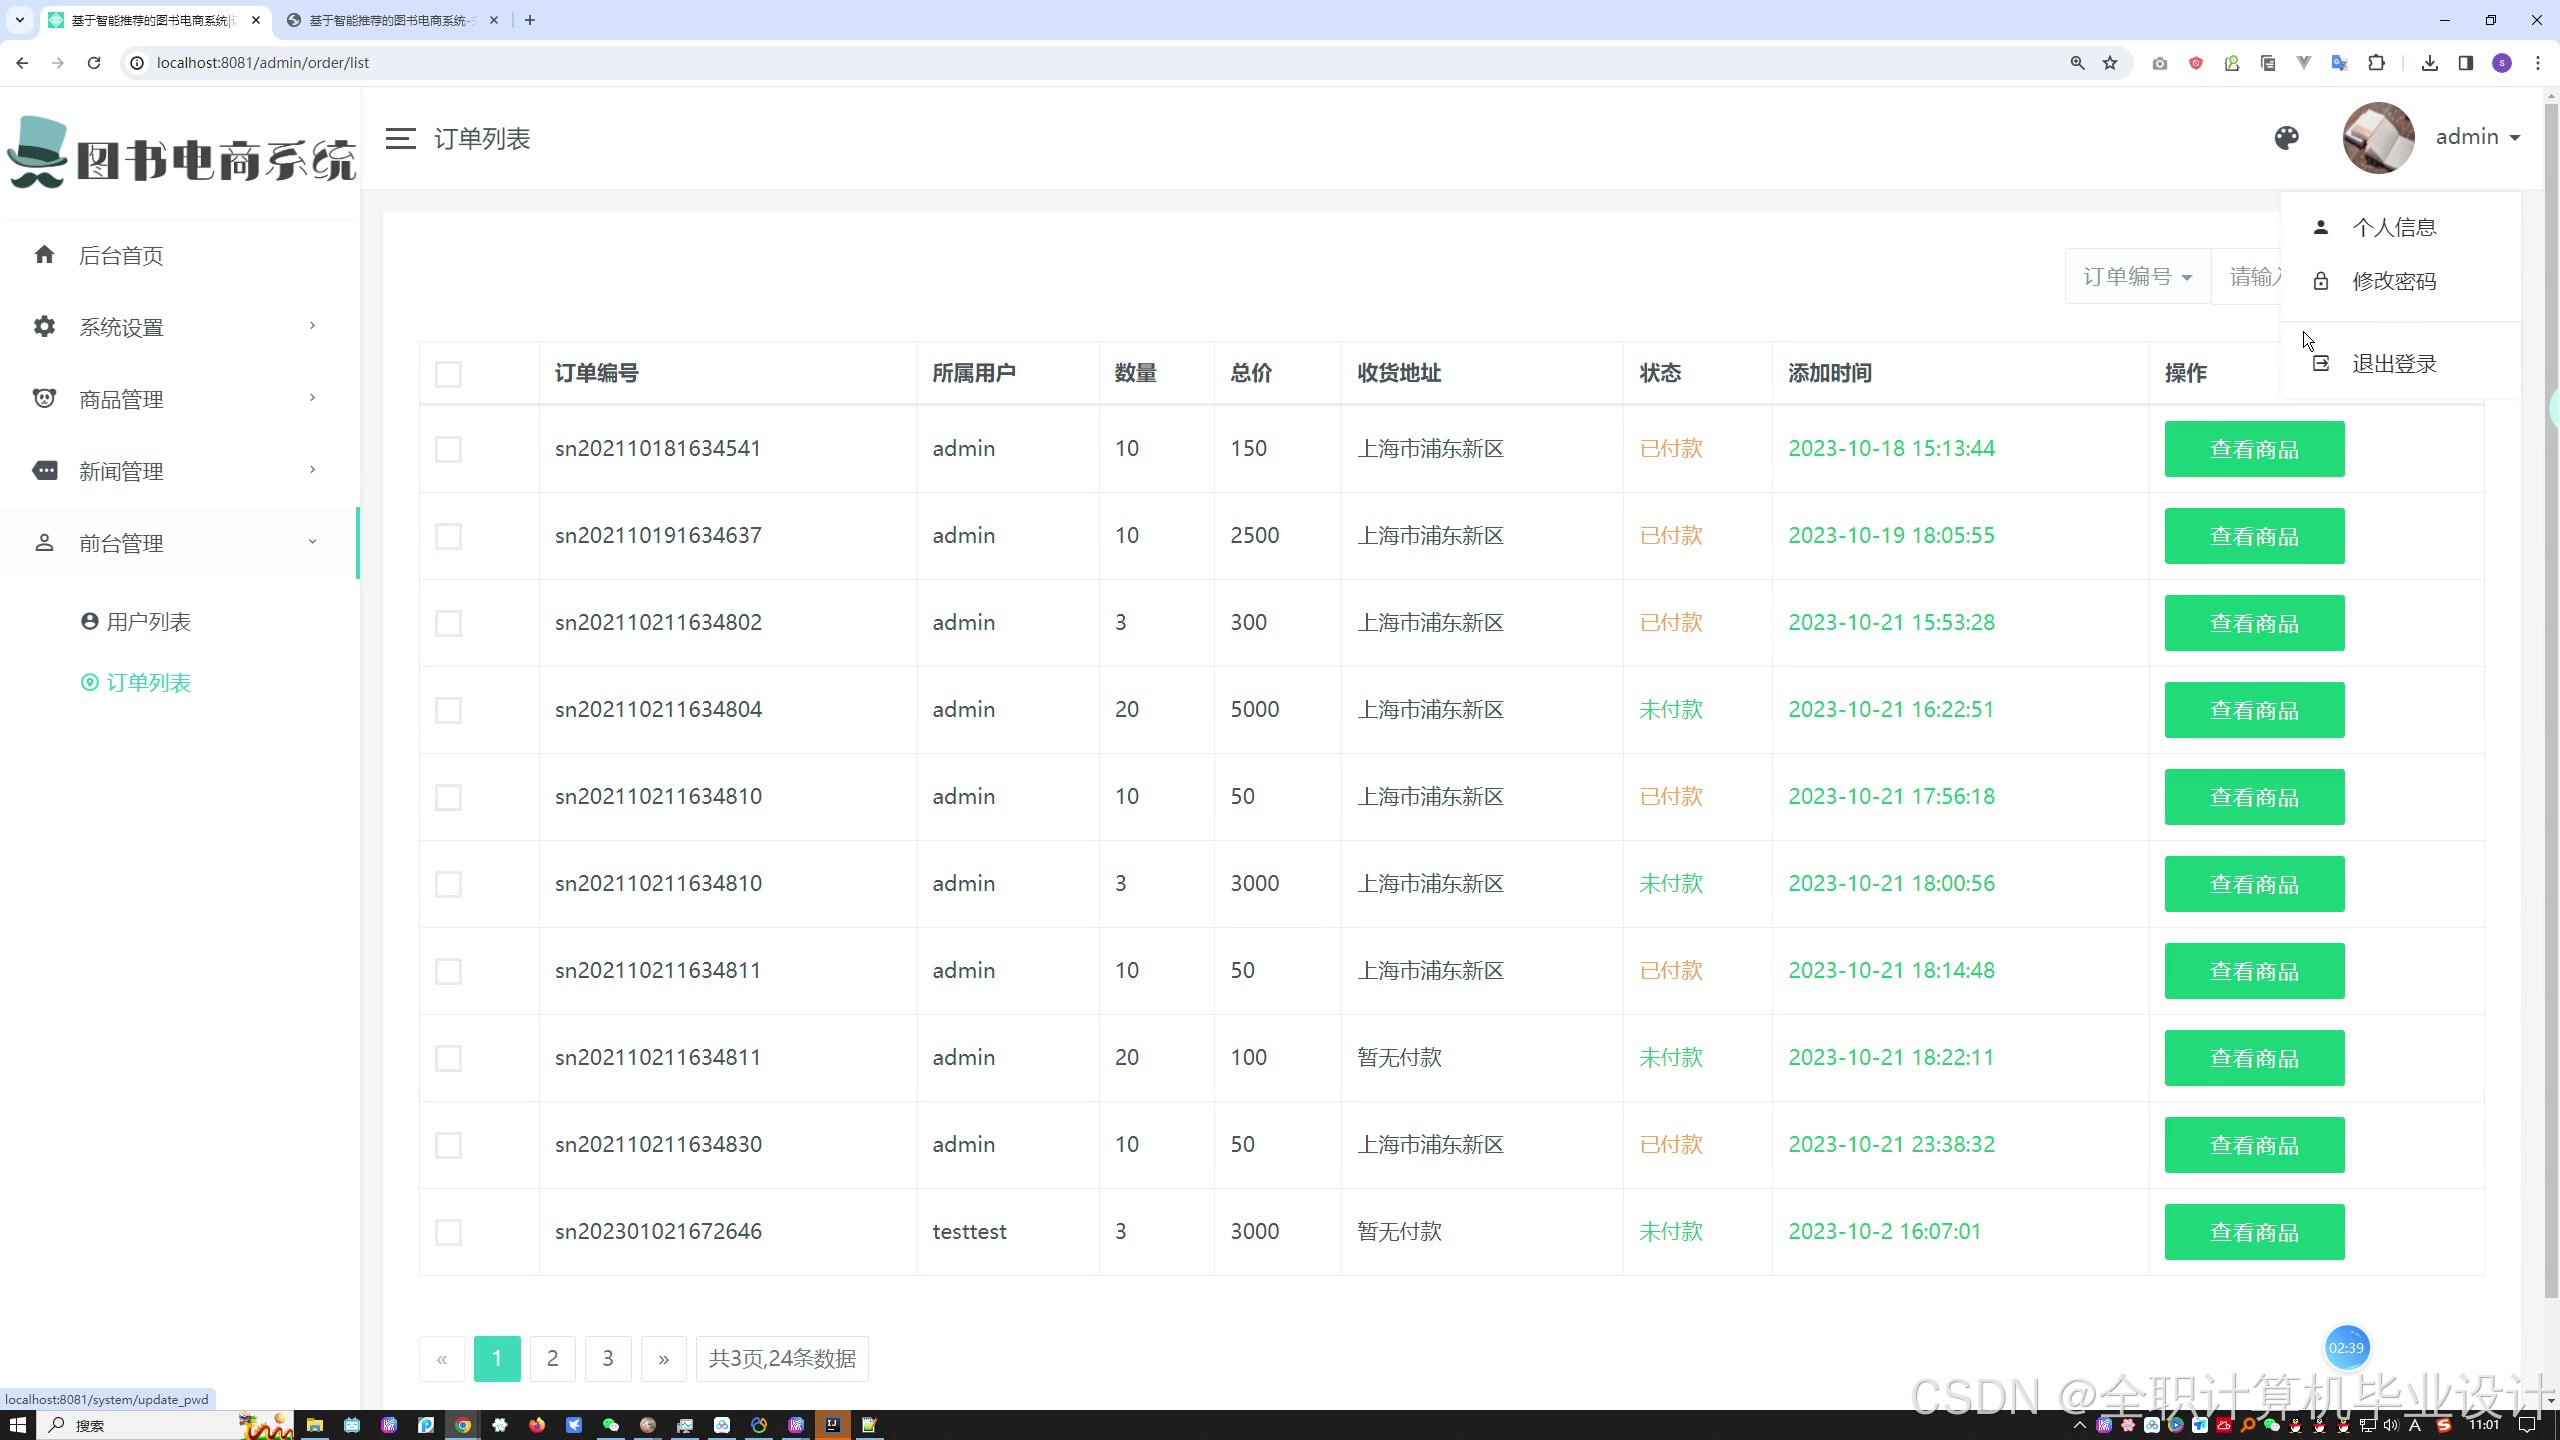The width and height of the screenshot is (2560, 1440).
Task: Click 查看商品 for order sn202110191634637
Action: pyautogui.click(x=2254, y=536)
